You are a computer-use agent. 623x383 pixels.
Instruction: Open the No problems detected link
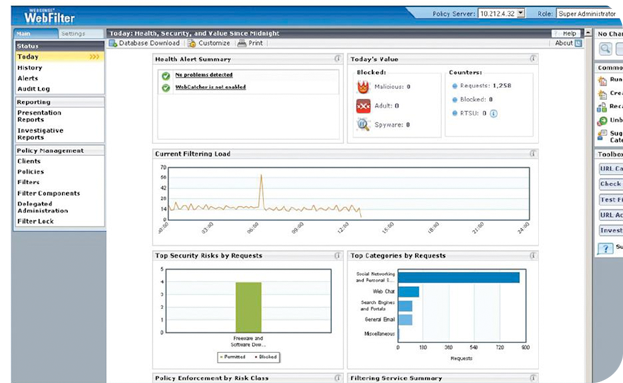point(204,75)
